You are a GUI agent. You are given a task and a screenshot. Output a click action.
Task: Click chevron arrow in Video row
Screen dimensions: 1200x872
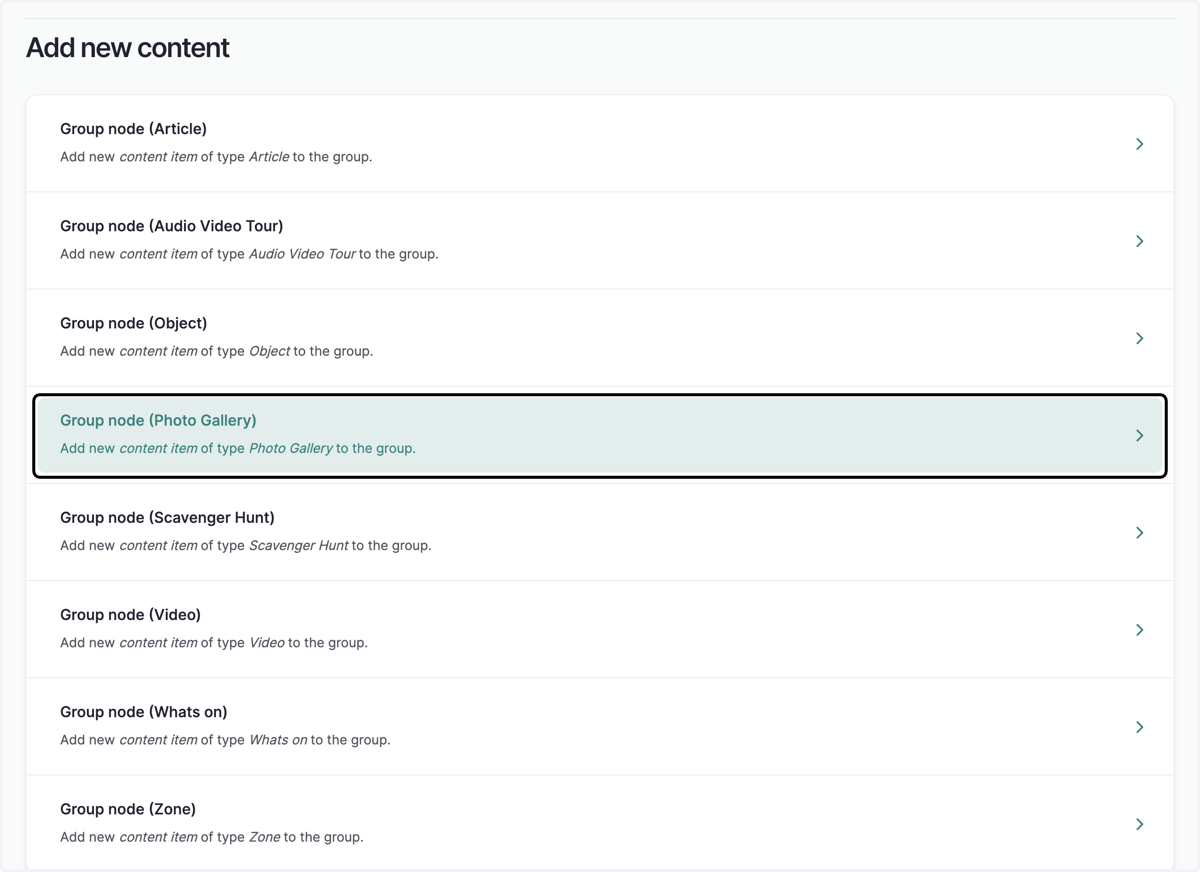pyautogui.click(x=1139, y=629)
